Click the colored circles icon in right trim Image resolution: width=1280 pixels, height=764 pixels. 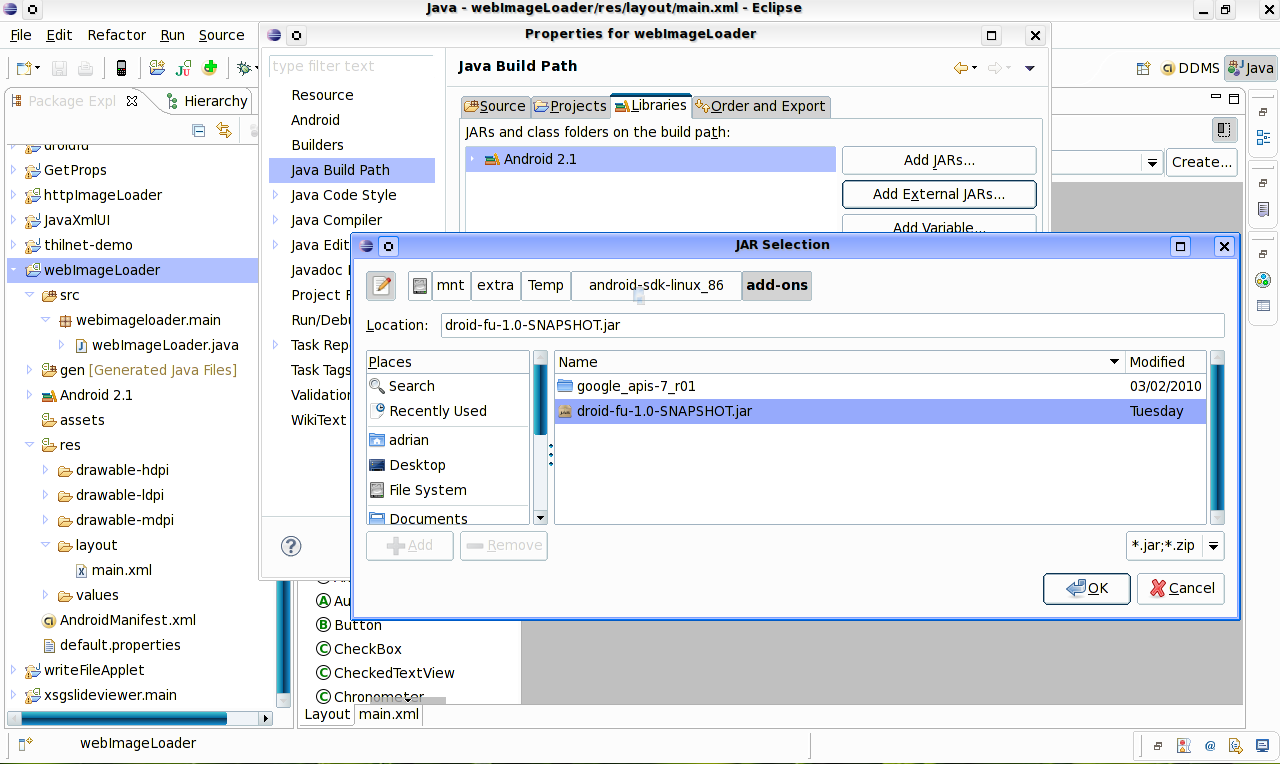pos(1263,281)
